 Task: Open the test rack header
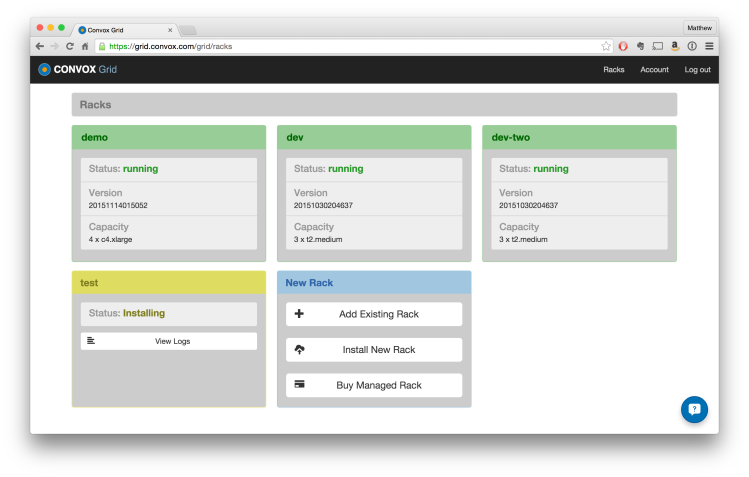(x=169, y=283)
